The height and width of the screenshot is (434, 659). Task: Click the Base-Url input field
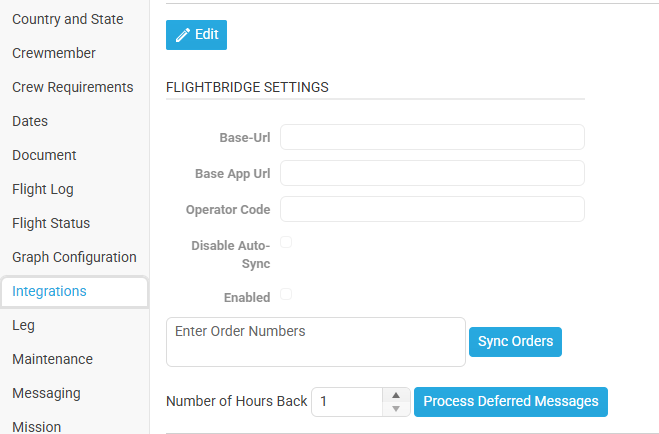tap(432, 137)
